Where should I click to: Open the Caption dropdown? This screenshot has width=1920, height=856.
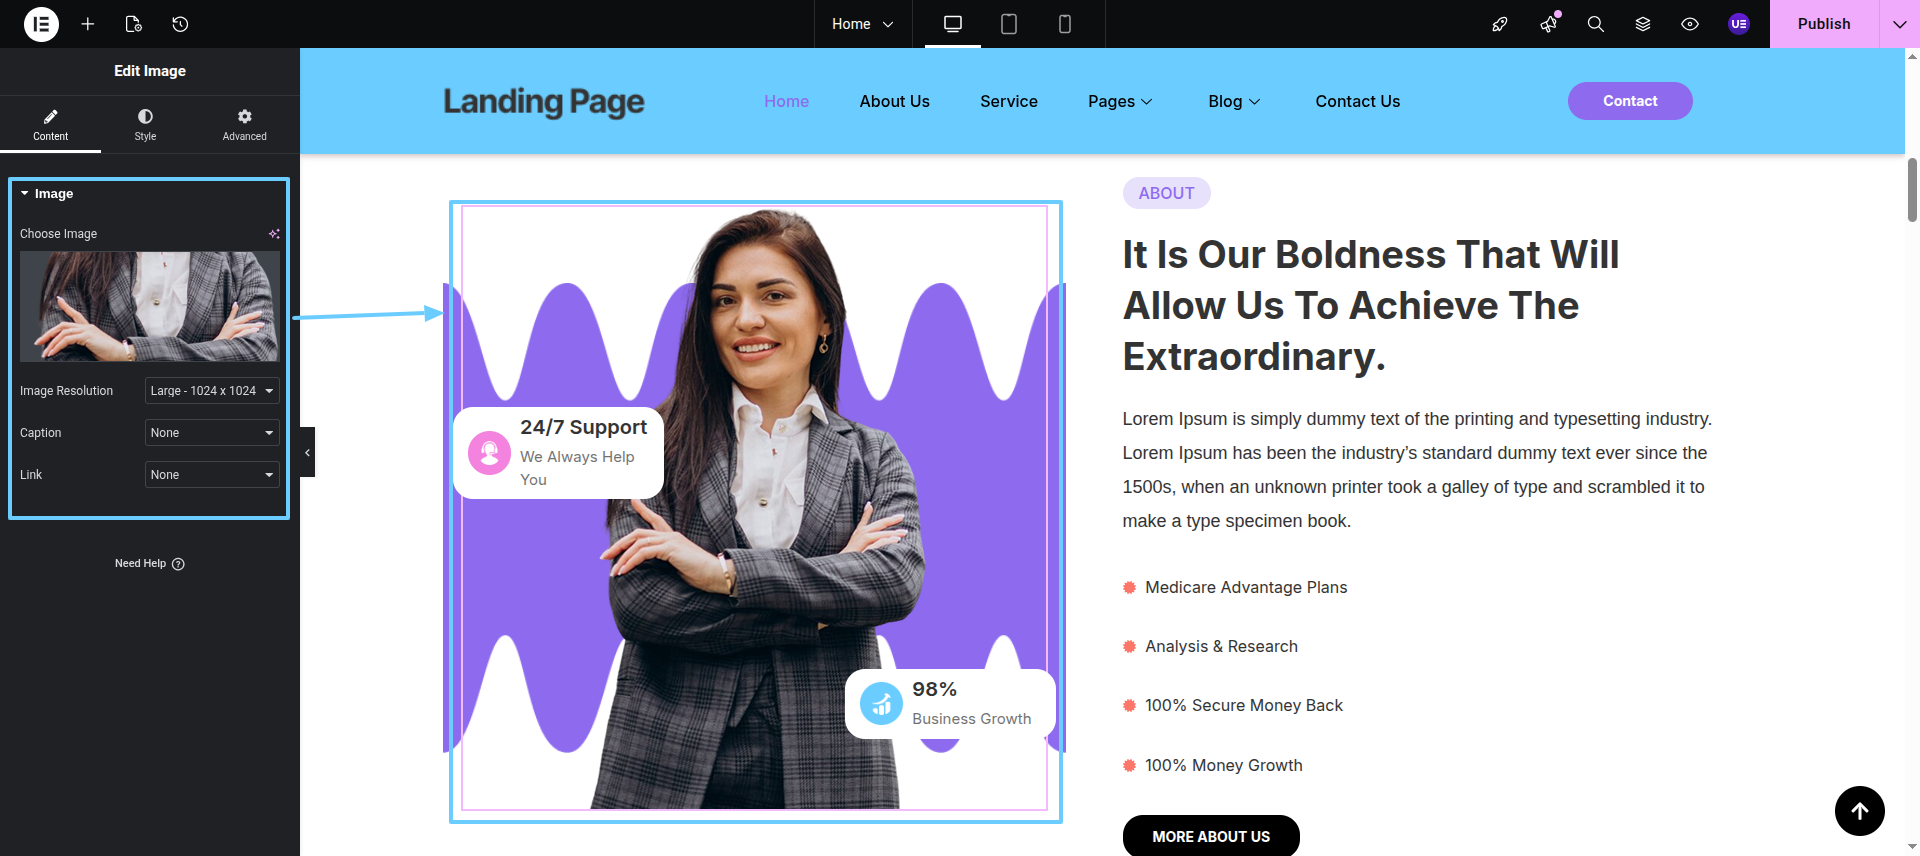(x=212, y=433)
